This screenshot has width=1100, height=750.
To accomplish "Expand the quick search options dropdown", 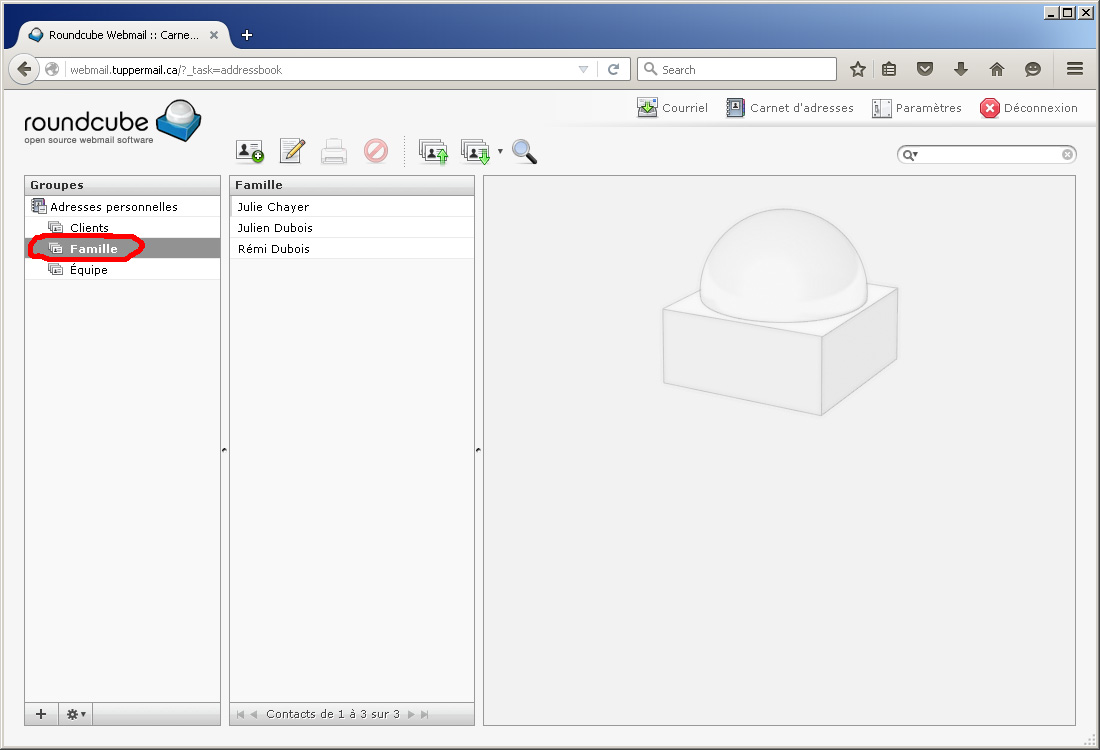I will pyautogui.click(x=910, y=155).
